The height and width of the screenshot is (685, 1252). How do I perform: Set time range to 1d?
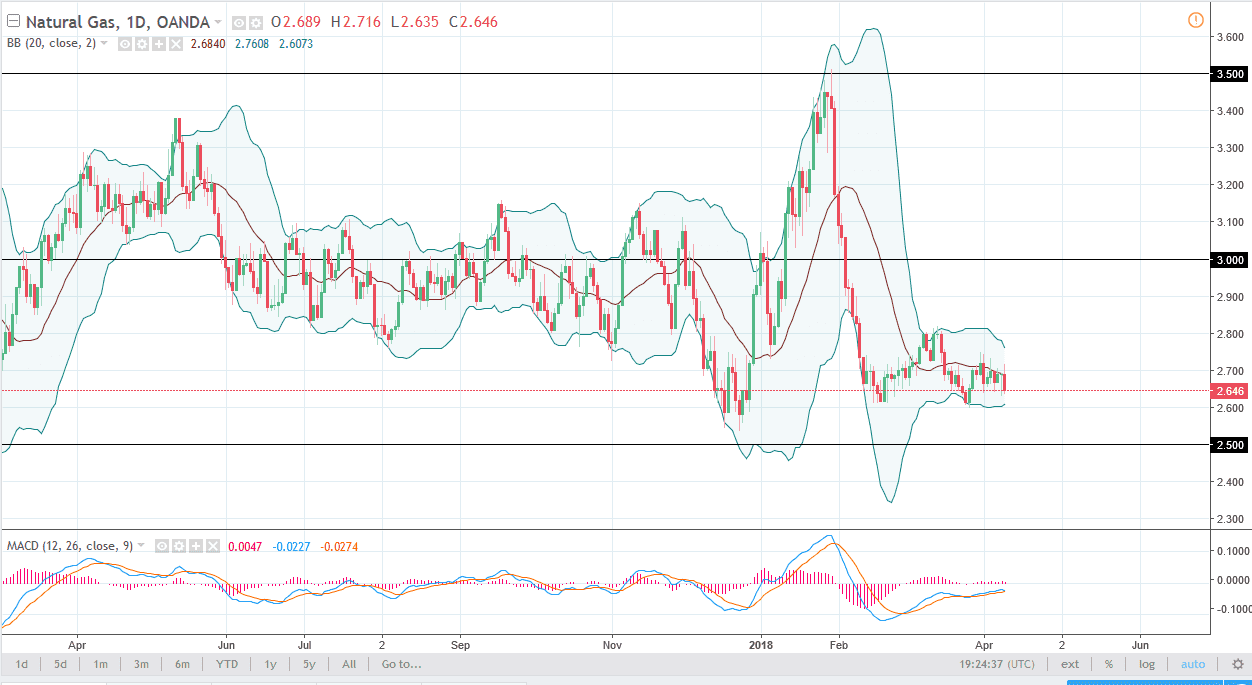click(x=21, y=664)
